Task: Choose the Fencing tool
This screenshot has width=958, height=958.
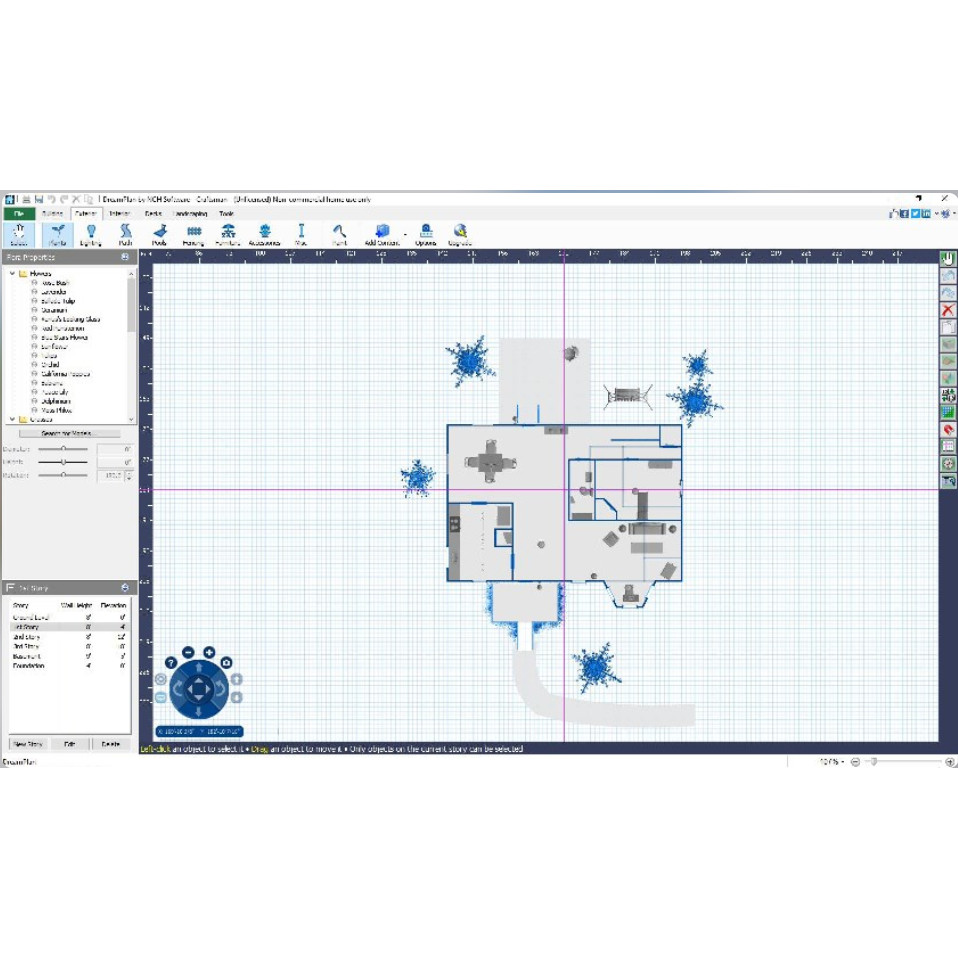Action: coord(194,235)
